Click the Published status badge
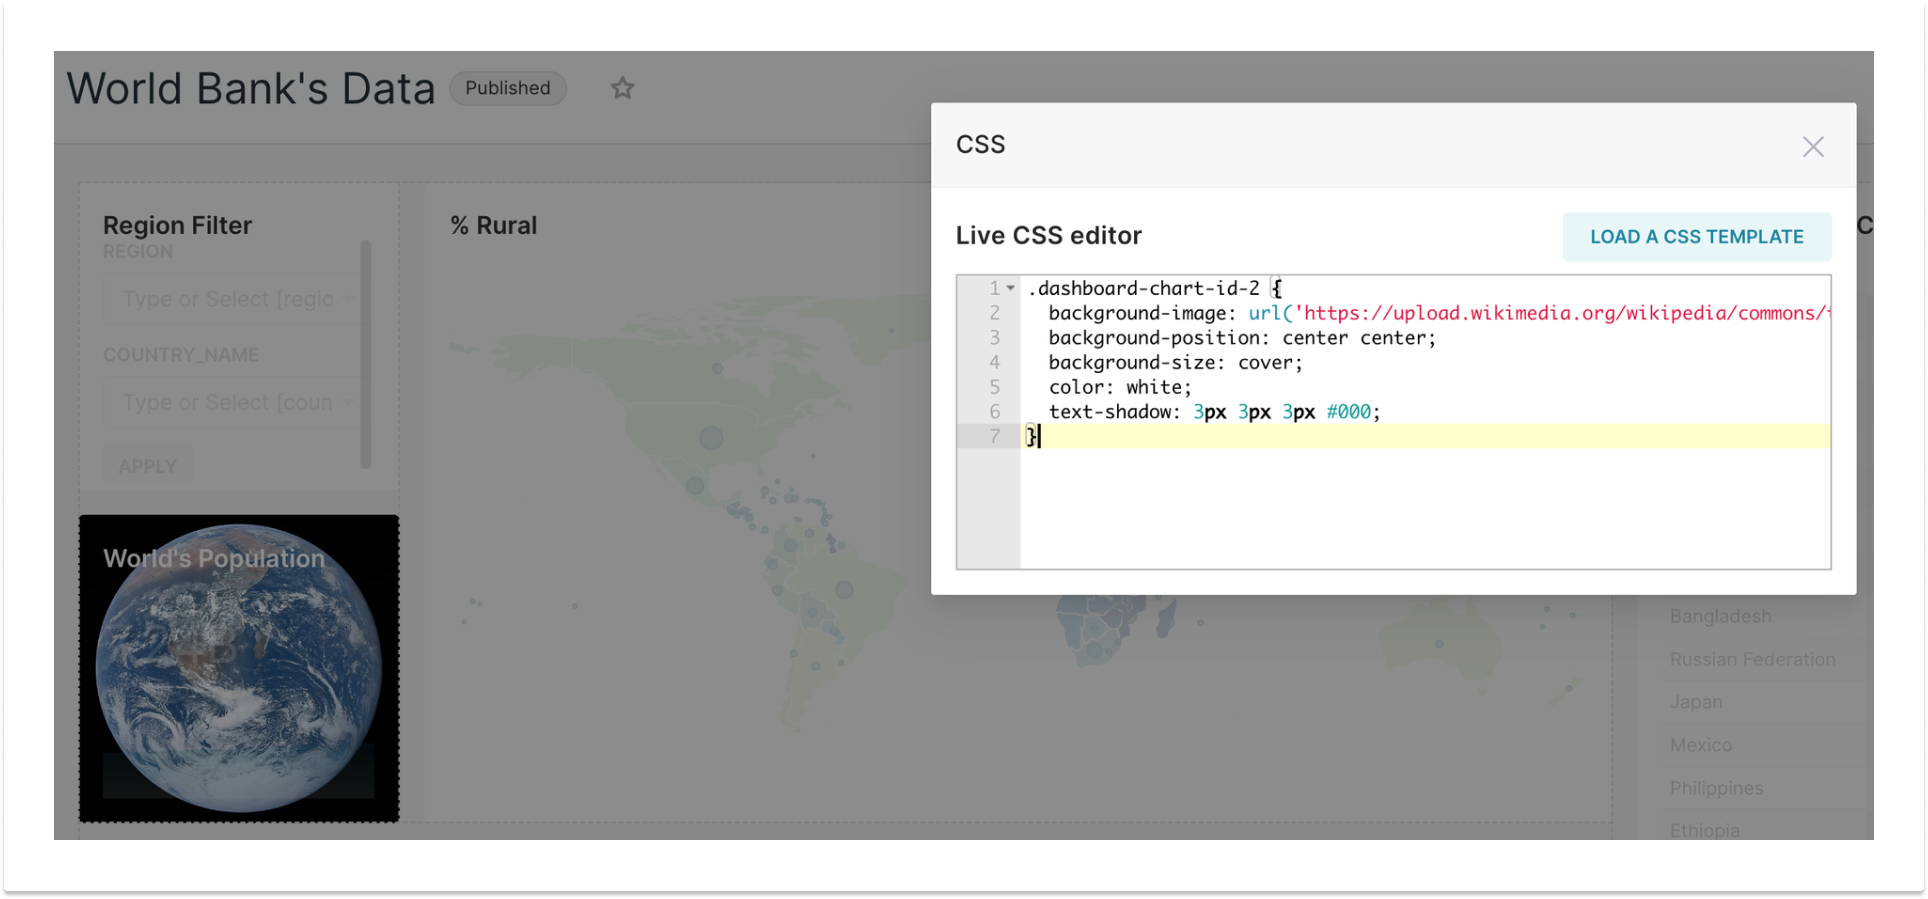Image resolution: width=1928 pixels, height=899 pixels. [x=508, y=88]
